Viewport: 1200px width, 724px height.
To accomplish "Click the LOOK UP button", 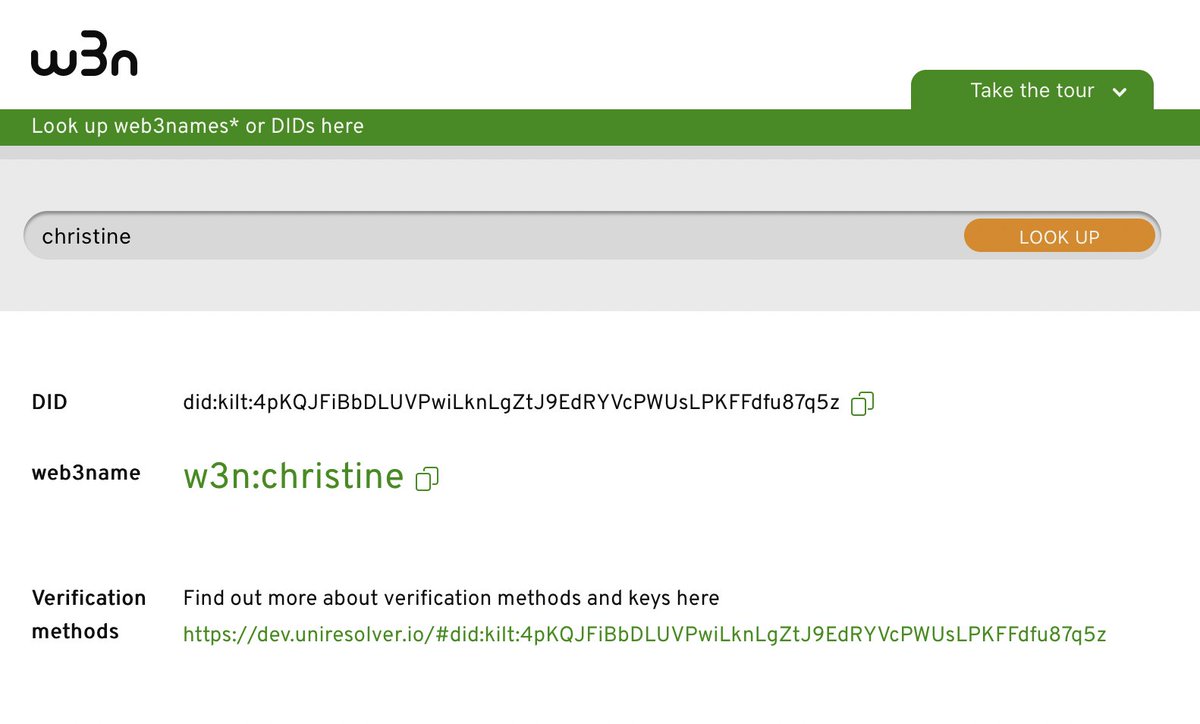I will pyautogui.click(x=1059, y=237).
